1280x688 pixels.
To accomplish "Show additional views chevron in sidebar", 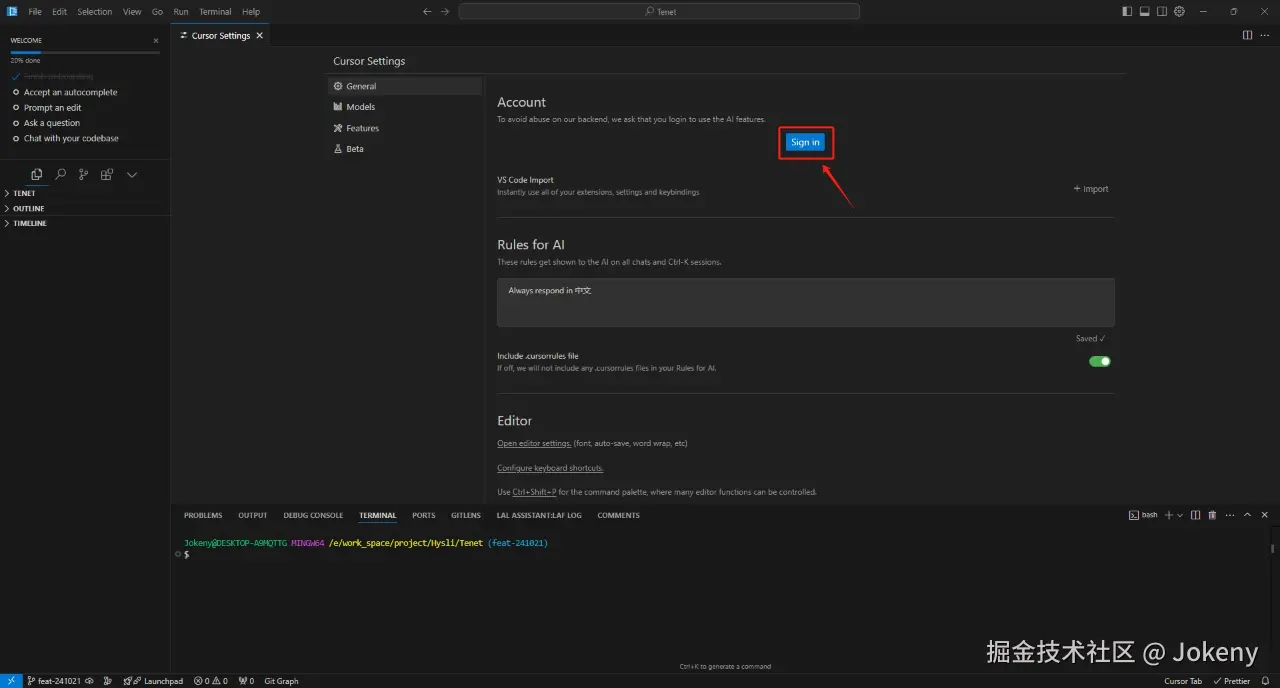I will [131, 174].
